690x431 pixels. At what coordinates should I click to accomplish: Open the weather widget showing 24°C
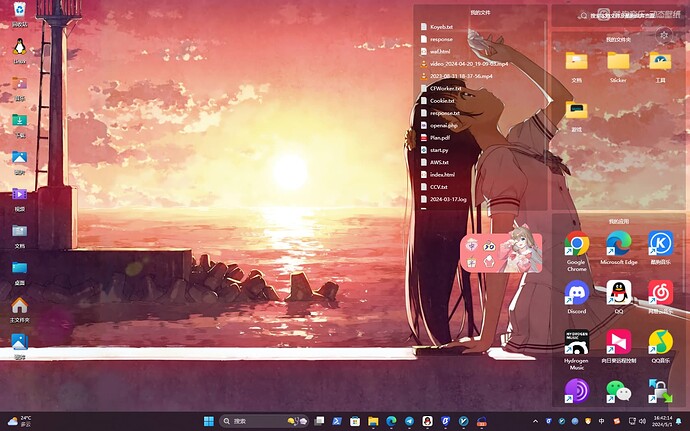pyautogui.click(x=20, y=421)
